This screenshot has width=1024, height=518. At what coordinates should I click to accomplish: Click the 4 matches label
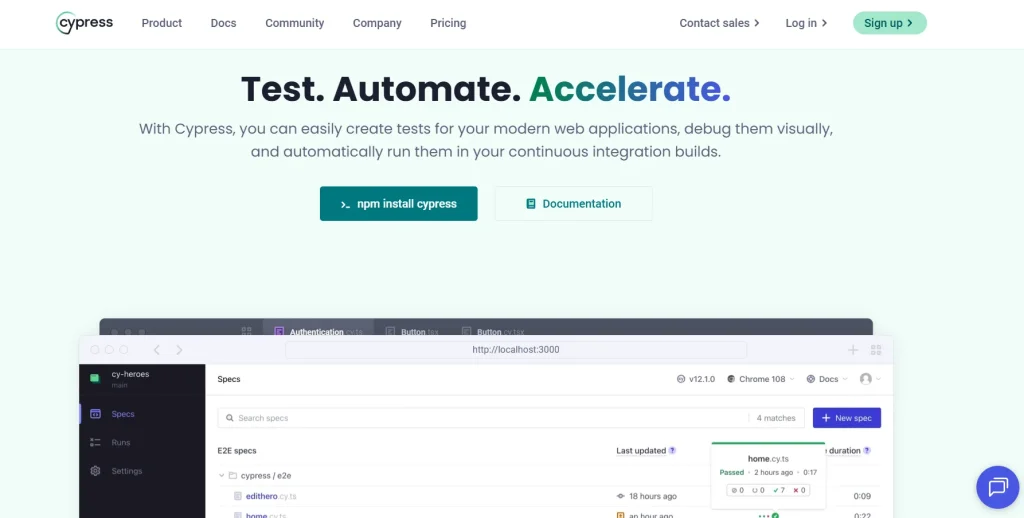[x=776, y=418]
